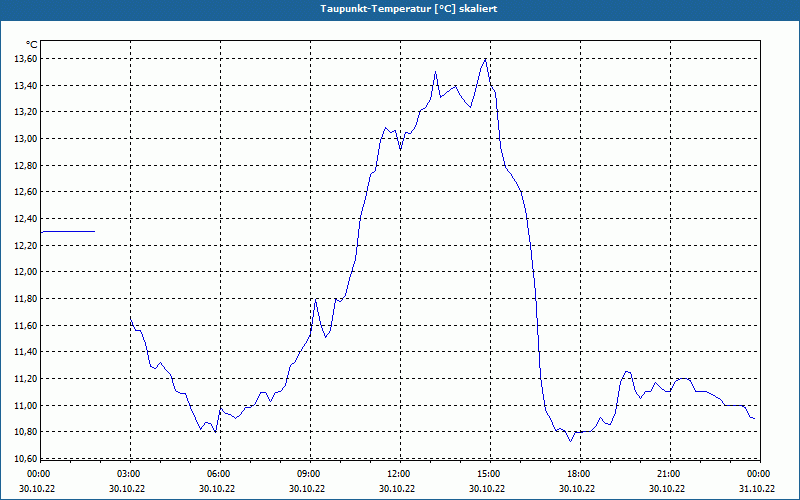Click the chart title 'Taupunkt-Temperatur [°C] skaliert'

[409, 9]
